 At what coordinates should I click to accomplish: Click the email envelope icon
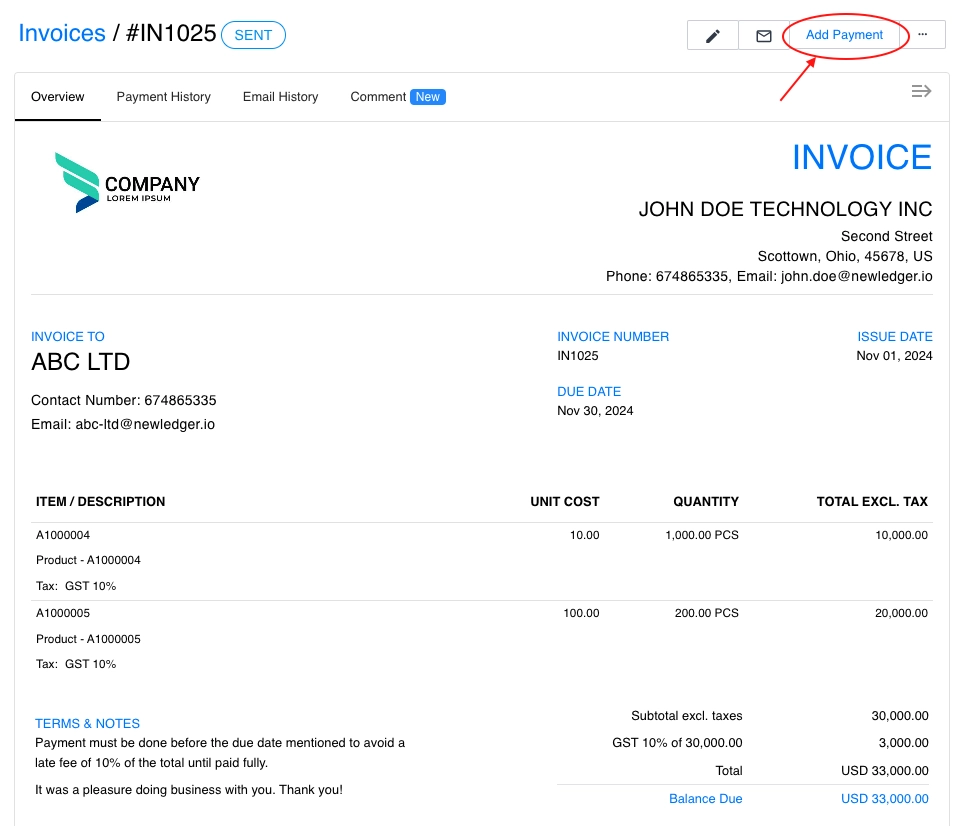763,34
